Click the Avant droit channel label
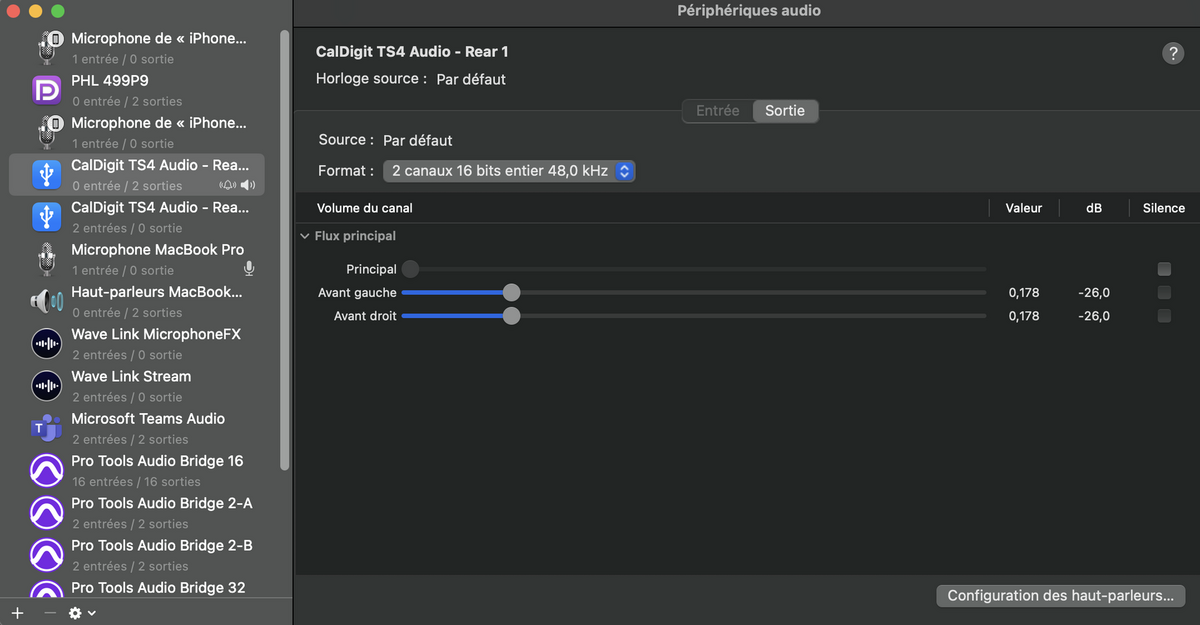Screen dimensions: 1200x625 pyautogui.click(x=365, y=316)
